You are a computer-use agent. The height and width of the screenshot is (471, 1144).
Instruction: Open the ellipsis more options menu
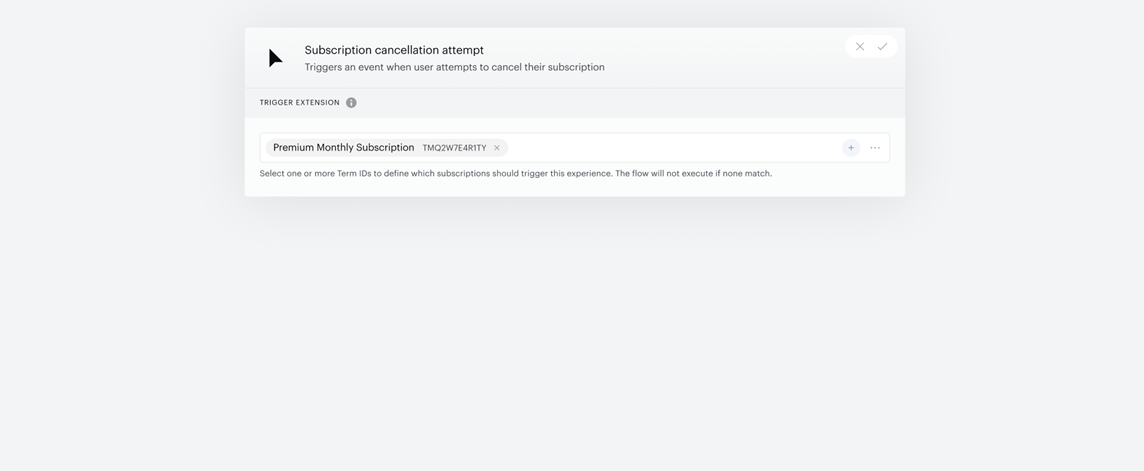875,148
